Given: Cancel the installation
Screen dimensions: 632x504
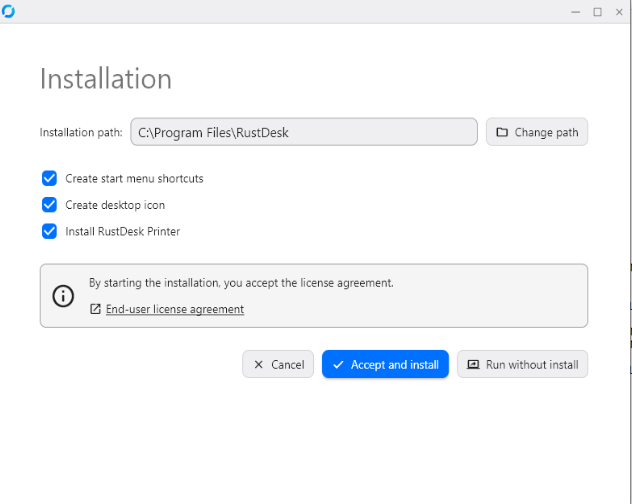Looking at the screenshot, I should [x=278, y=364].
